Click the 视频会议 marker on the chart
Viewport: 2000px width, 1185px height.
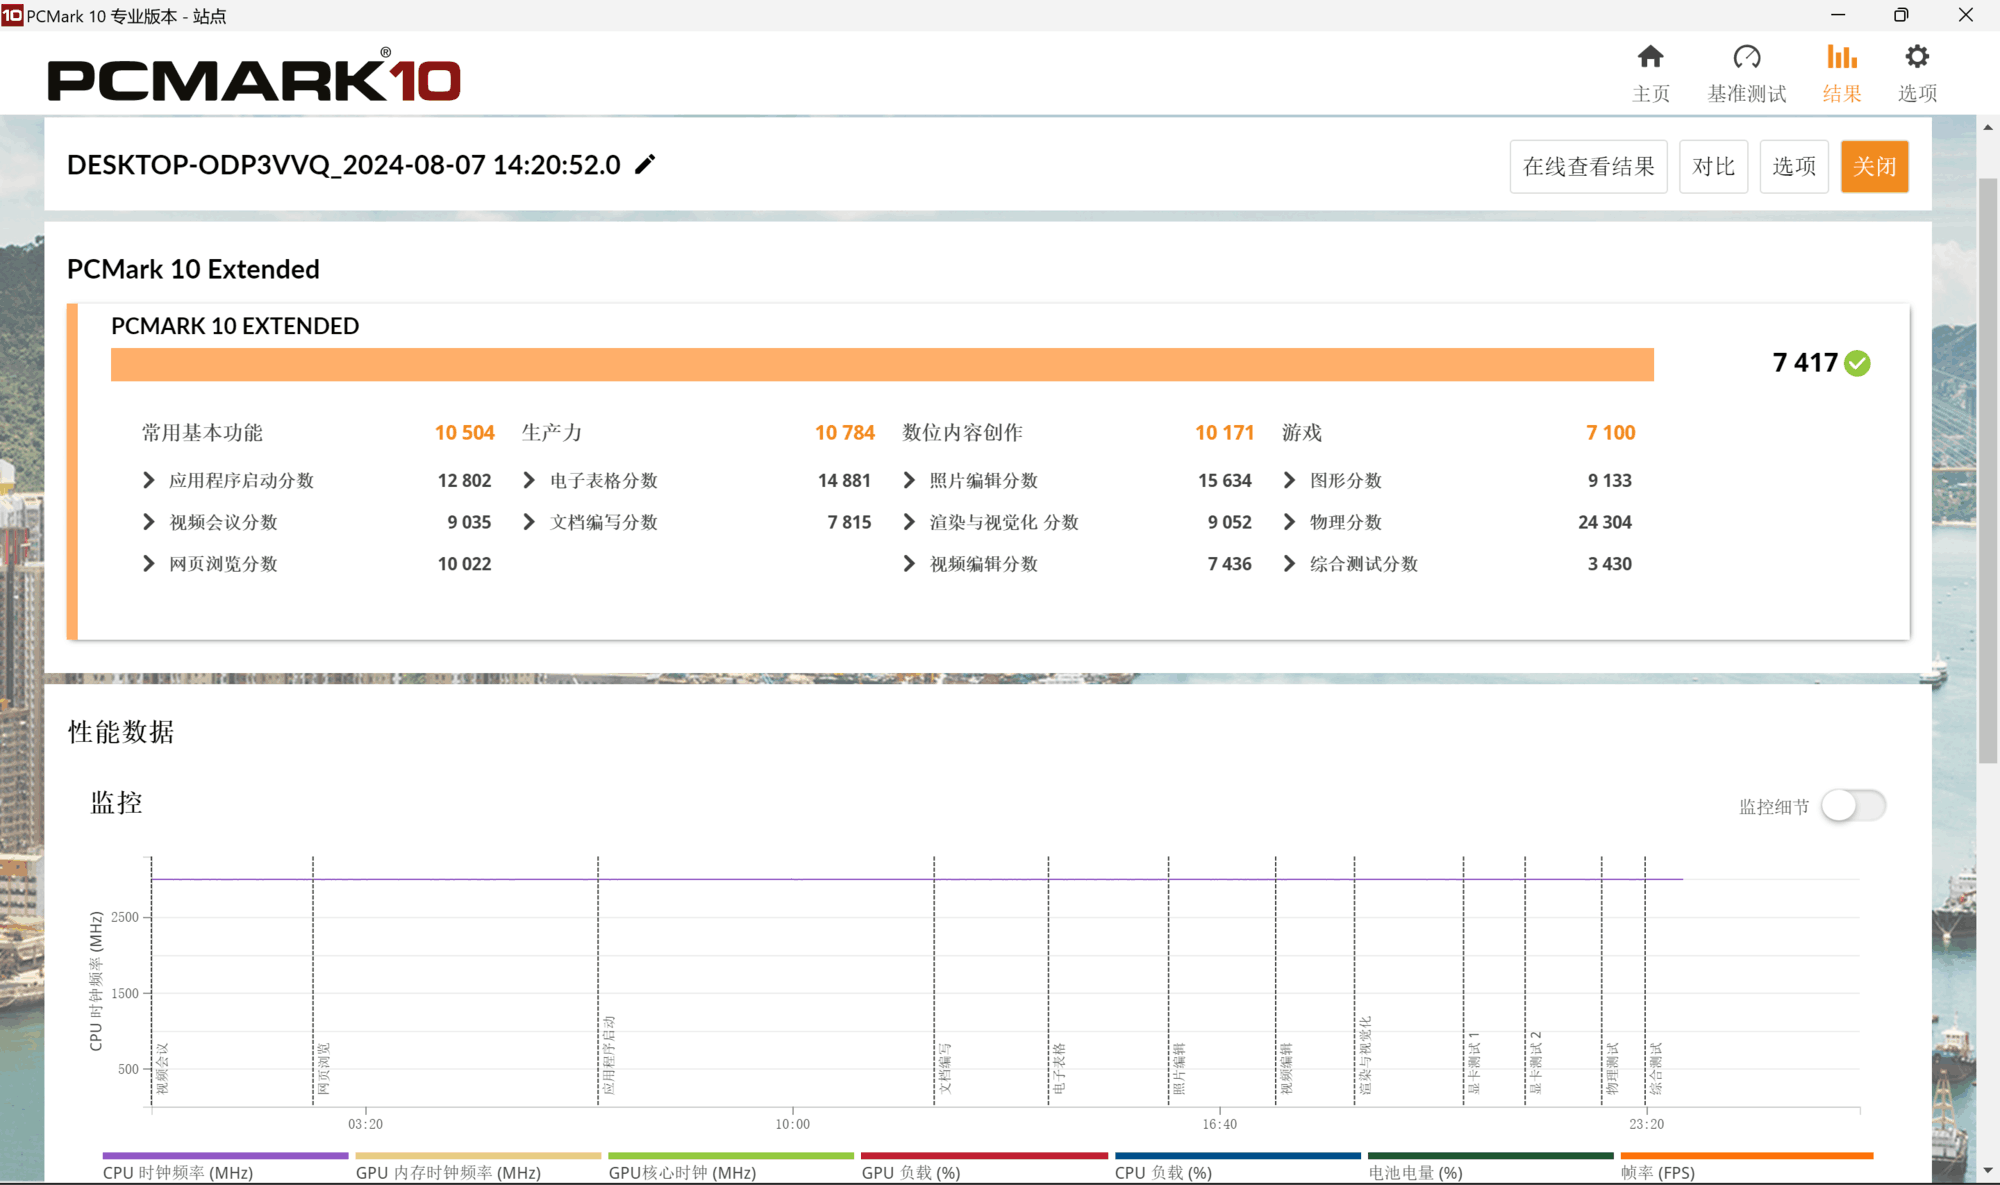click(x=163, y=1068)
